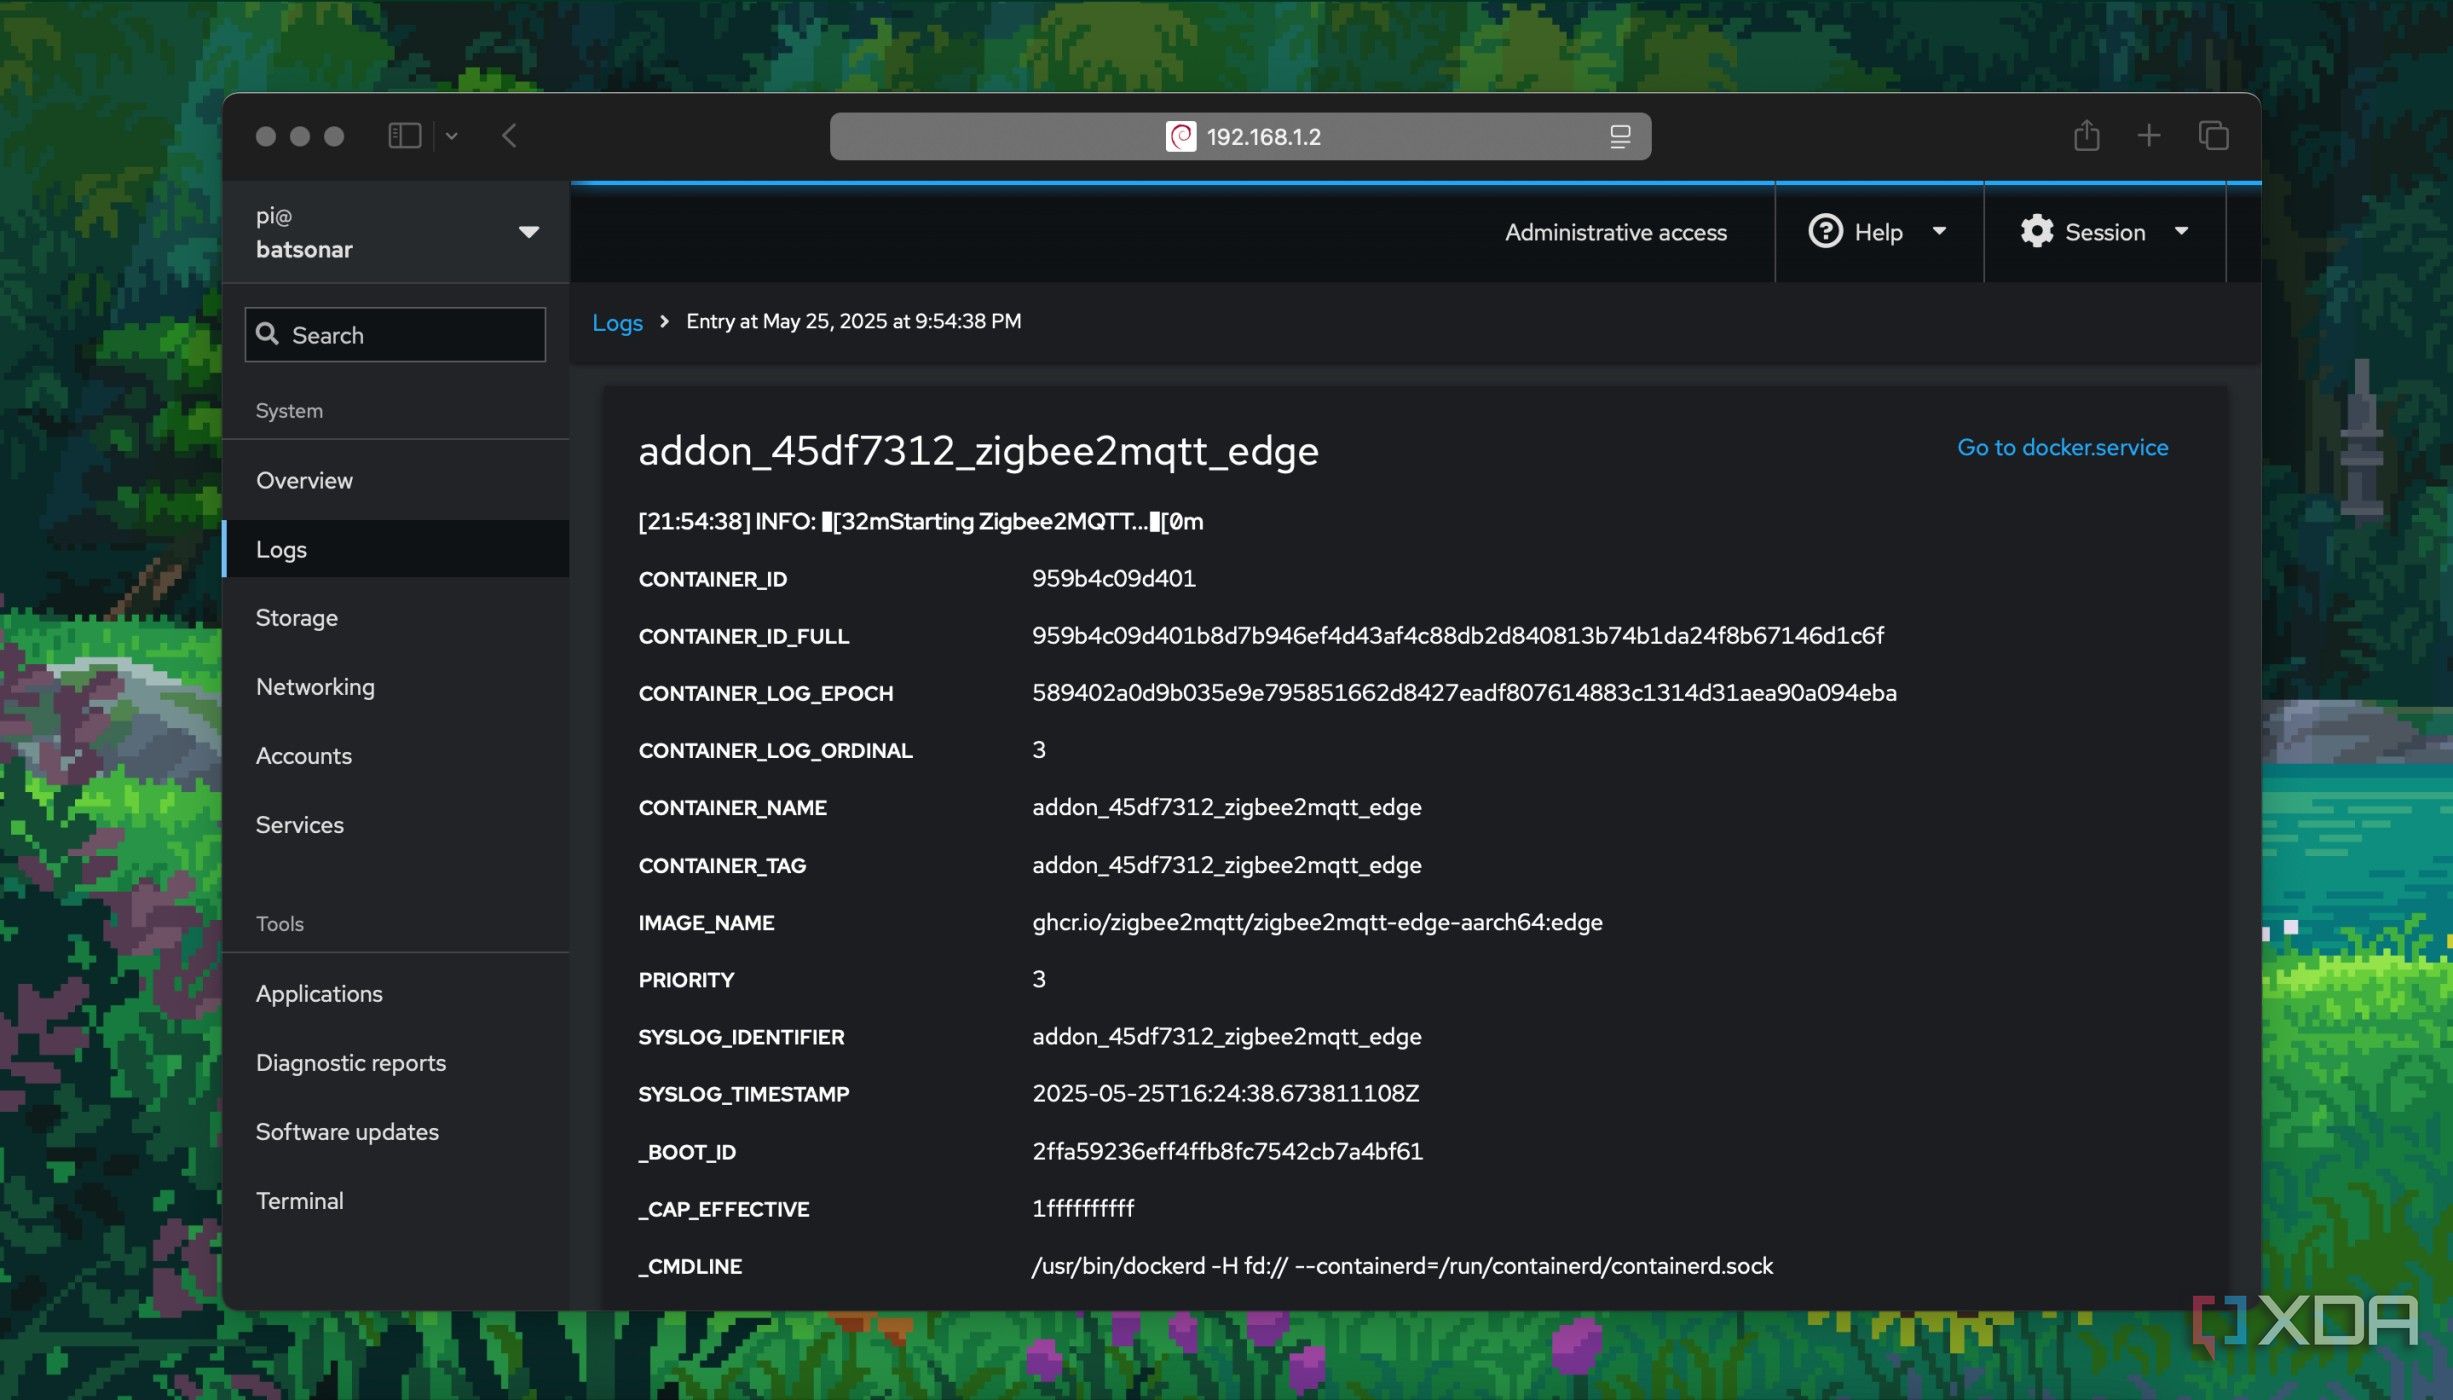This screenshot has width=2453, height=1400.
Task: Go back via Logs breadcrumb link
Action: (617, 323)
